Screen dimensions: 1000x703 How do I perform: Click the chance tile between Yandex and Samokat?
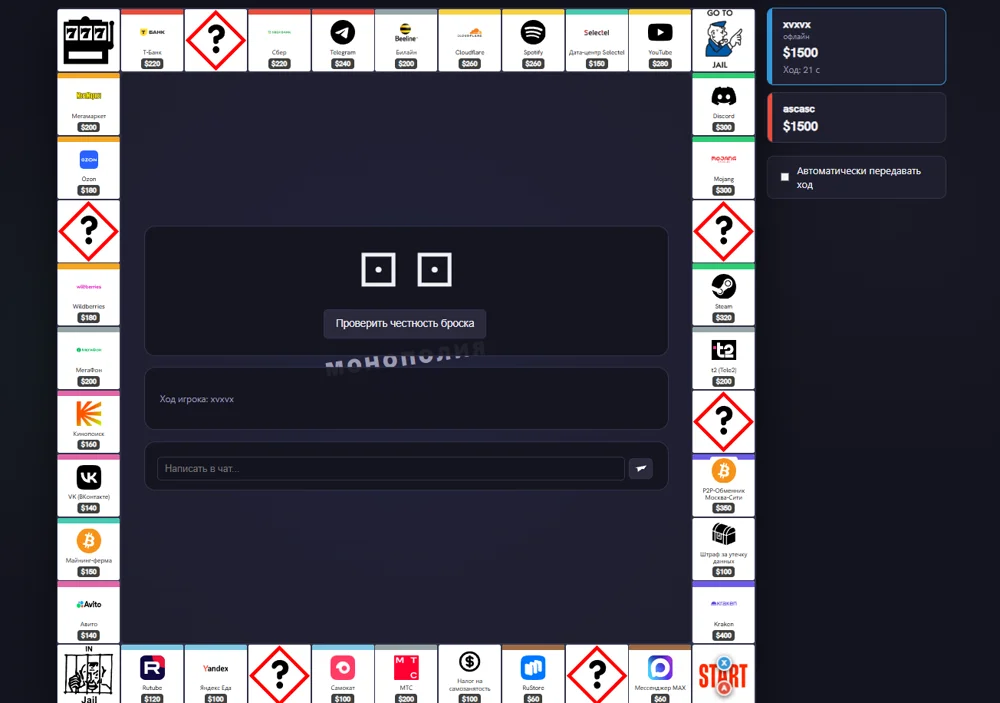point(279,674)
